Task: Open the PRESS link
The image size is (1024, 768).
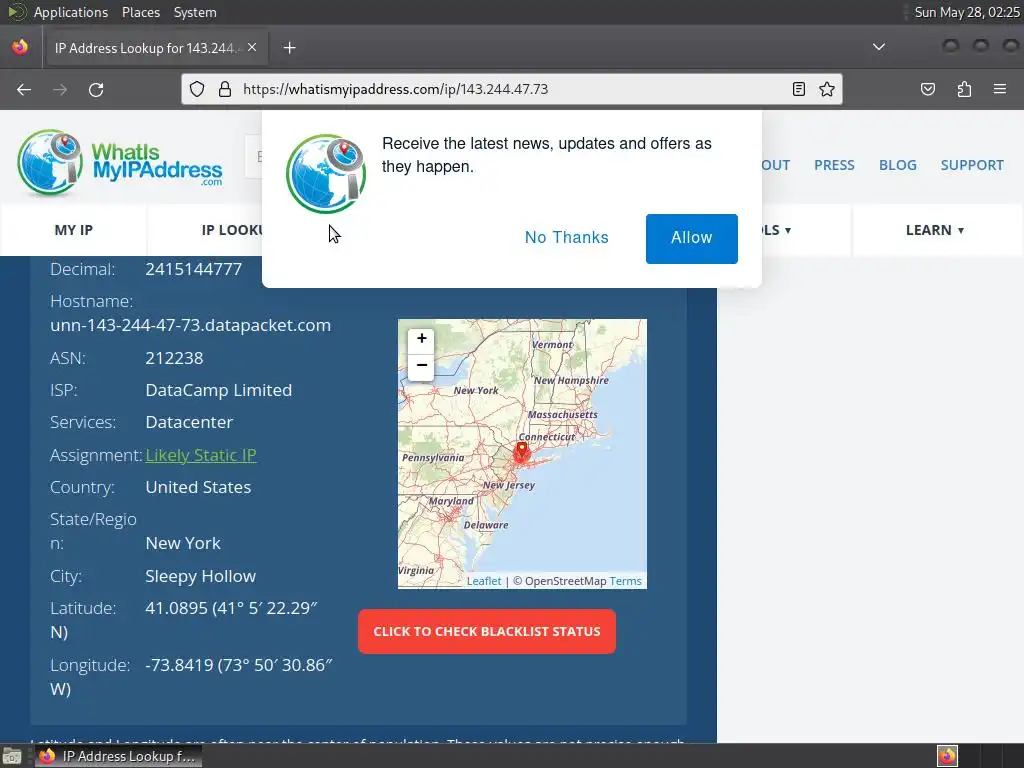Action: [834, 165]
